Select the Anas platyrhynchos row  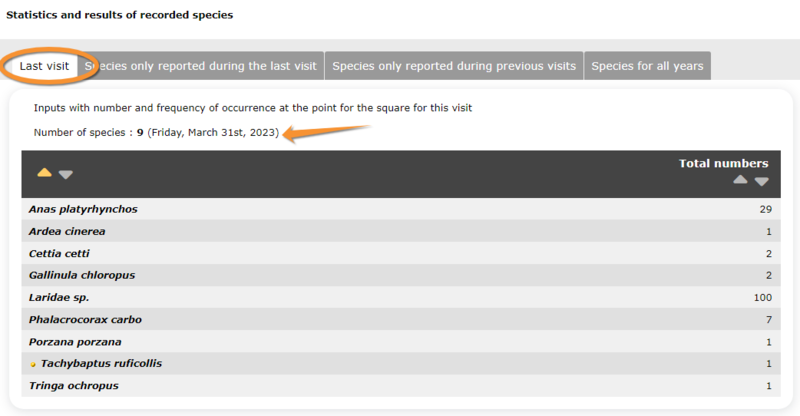tap(401, 209)
